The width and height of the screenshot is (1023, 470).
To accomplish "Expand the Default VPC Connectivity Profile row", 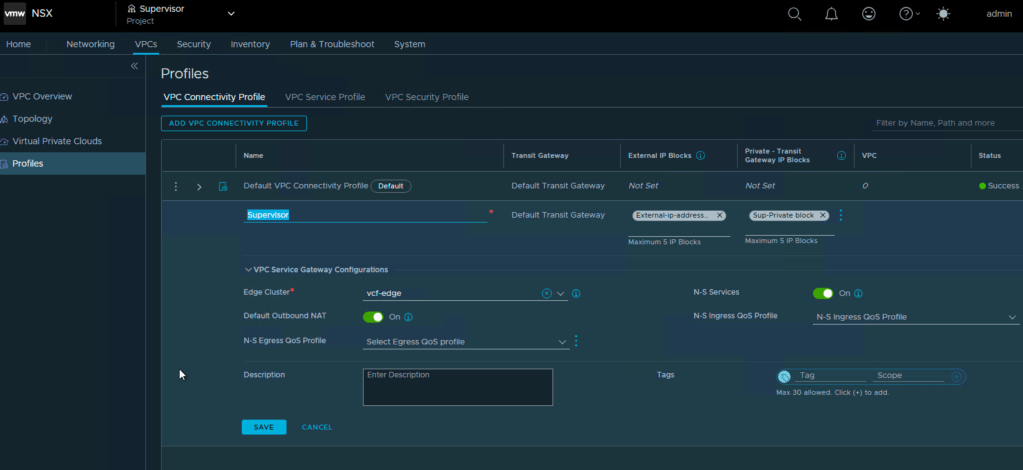I will coord(199,186).
